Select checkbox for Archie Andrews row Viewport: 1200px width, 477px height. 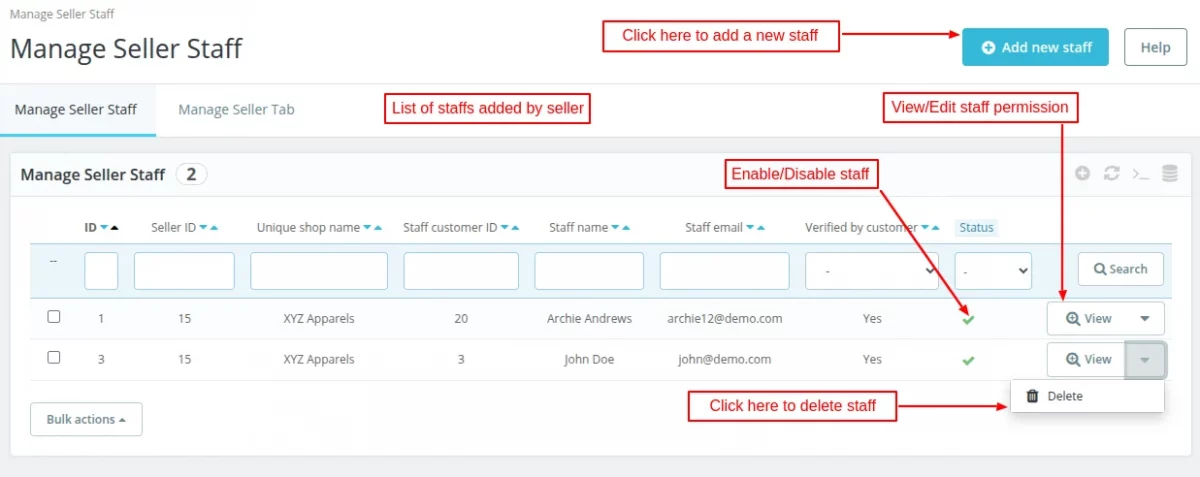point(54,317)
